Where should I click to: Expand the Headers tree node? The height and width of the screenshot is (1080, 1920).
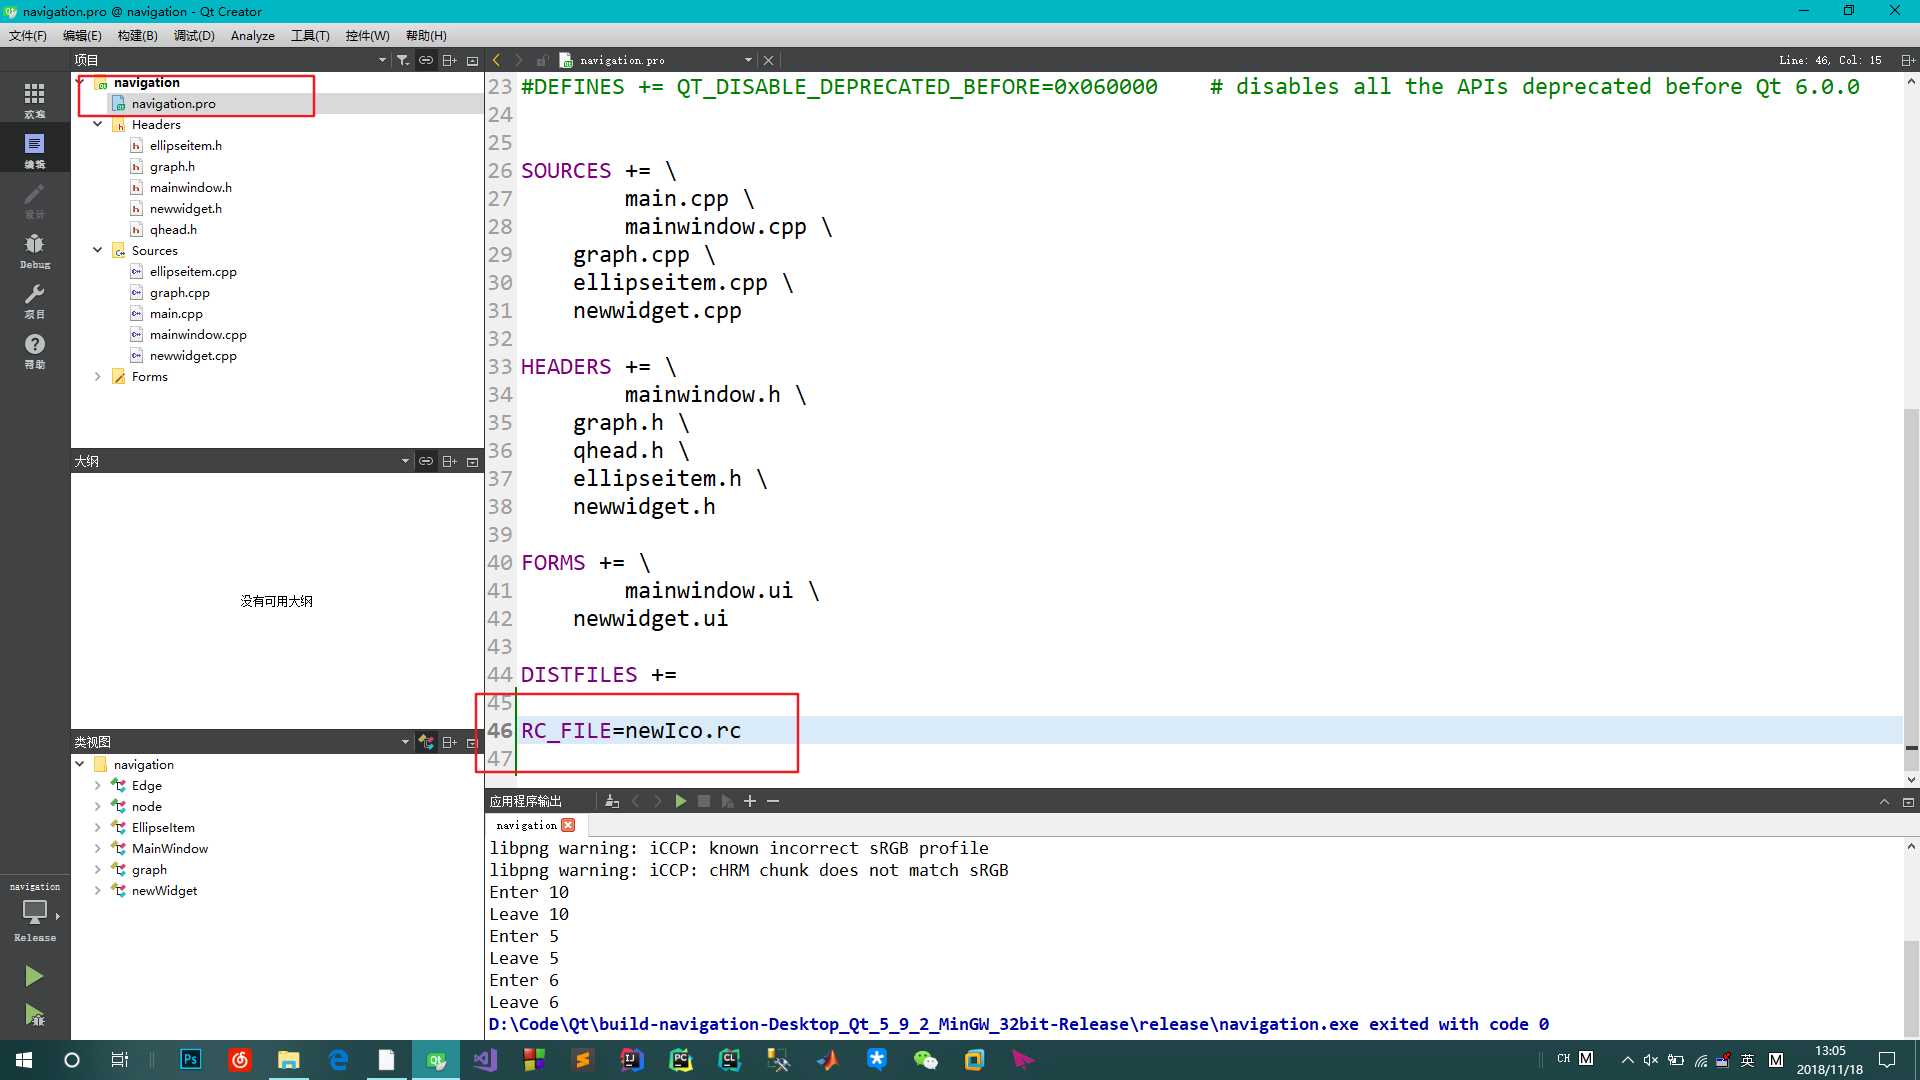coord(98,124)
